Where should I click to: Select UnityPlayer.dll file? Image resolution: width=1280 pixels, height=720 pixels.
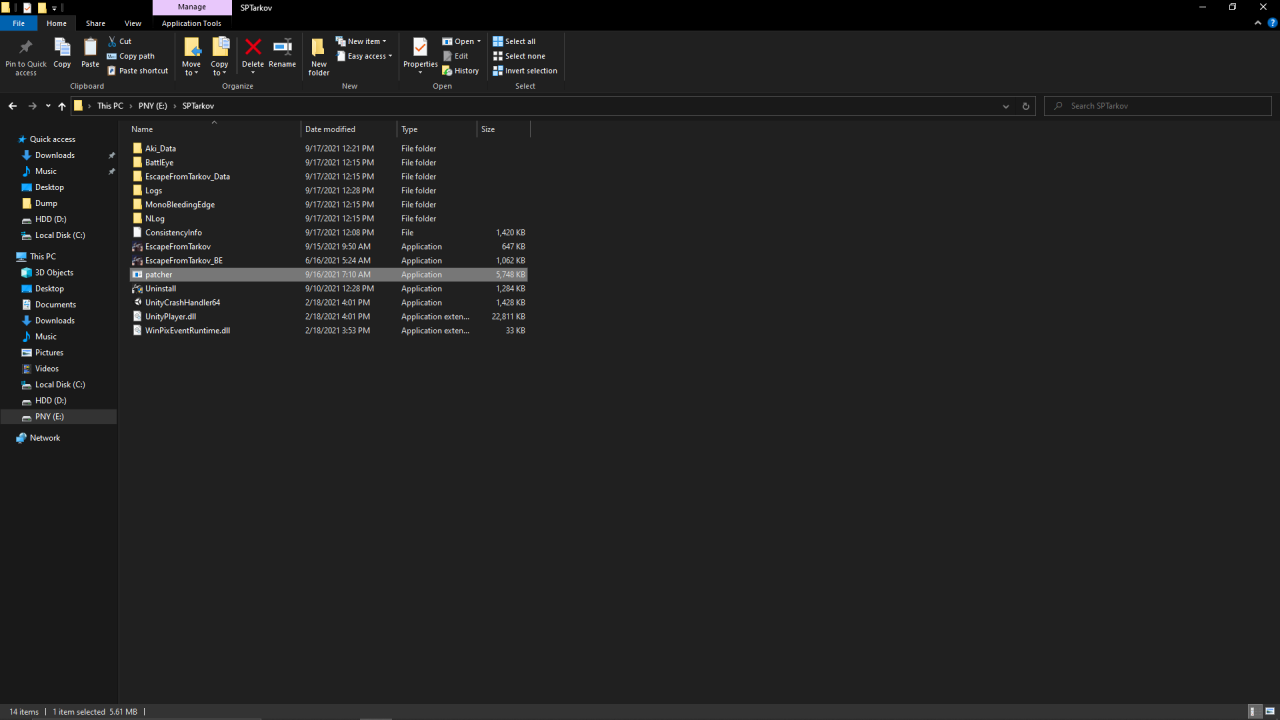170,316
